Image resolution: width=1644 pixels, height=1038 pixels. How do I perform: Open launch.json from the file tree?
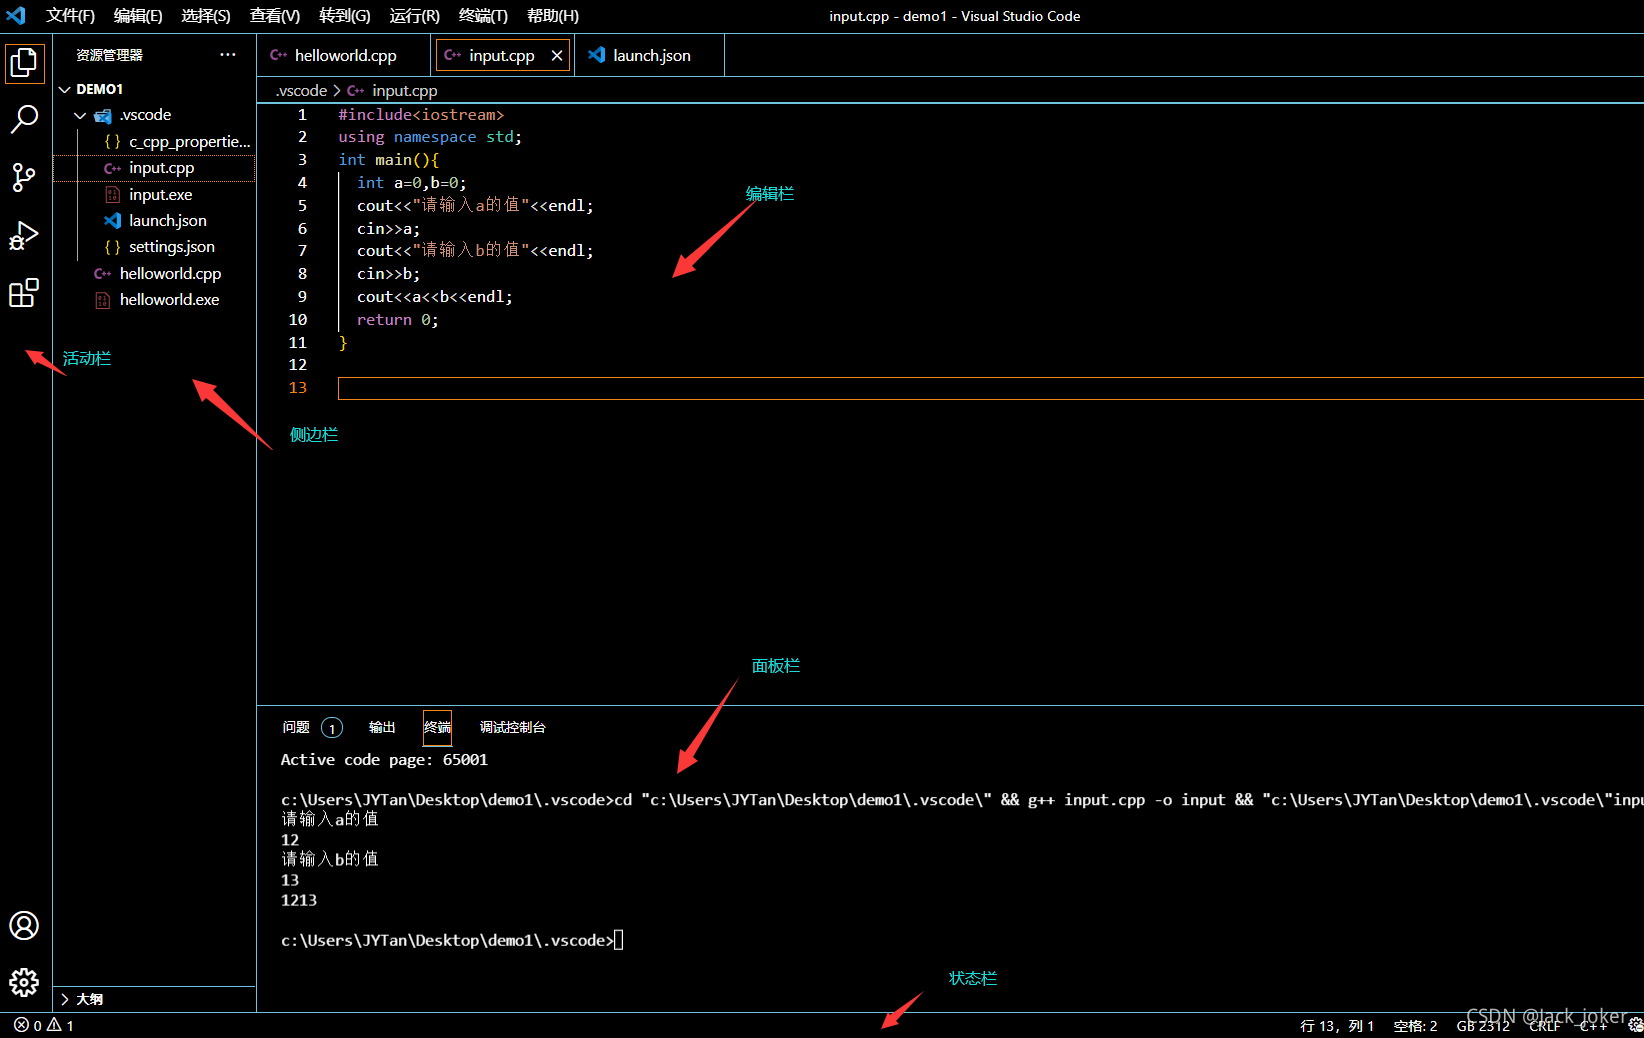155,220
